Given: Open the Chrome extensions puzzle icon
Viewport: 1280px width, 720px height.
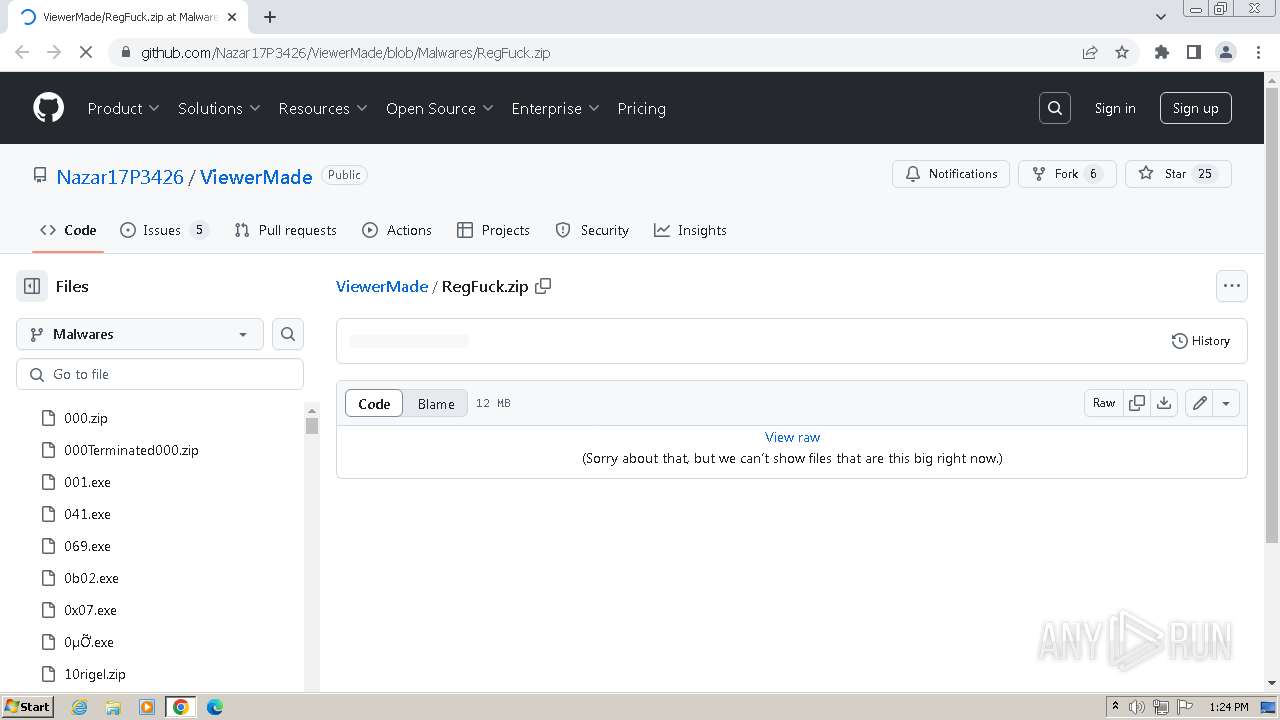Looking at the screenshot, I should pyautogui.click(x=1162, y=52).
